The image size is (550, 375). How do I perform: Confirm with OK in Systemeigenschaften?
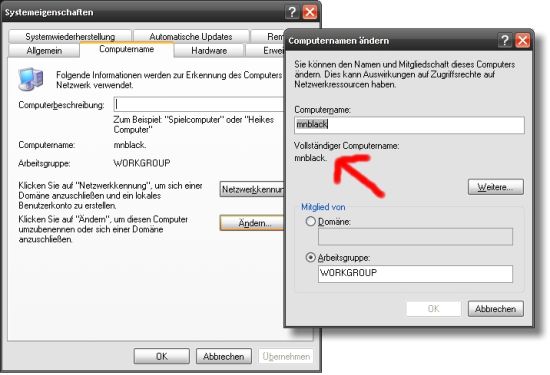pos(161,356)
